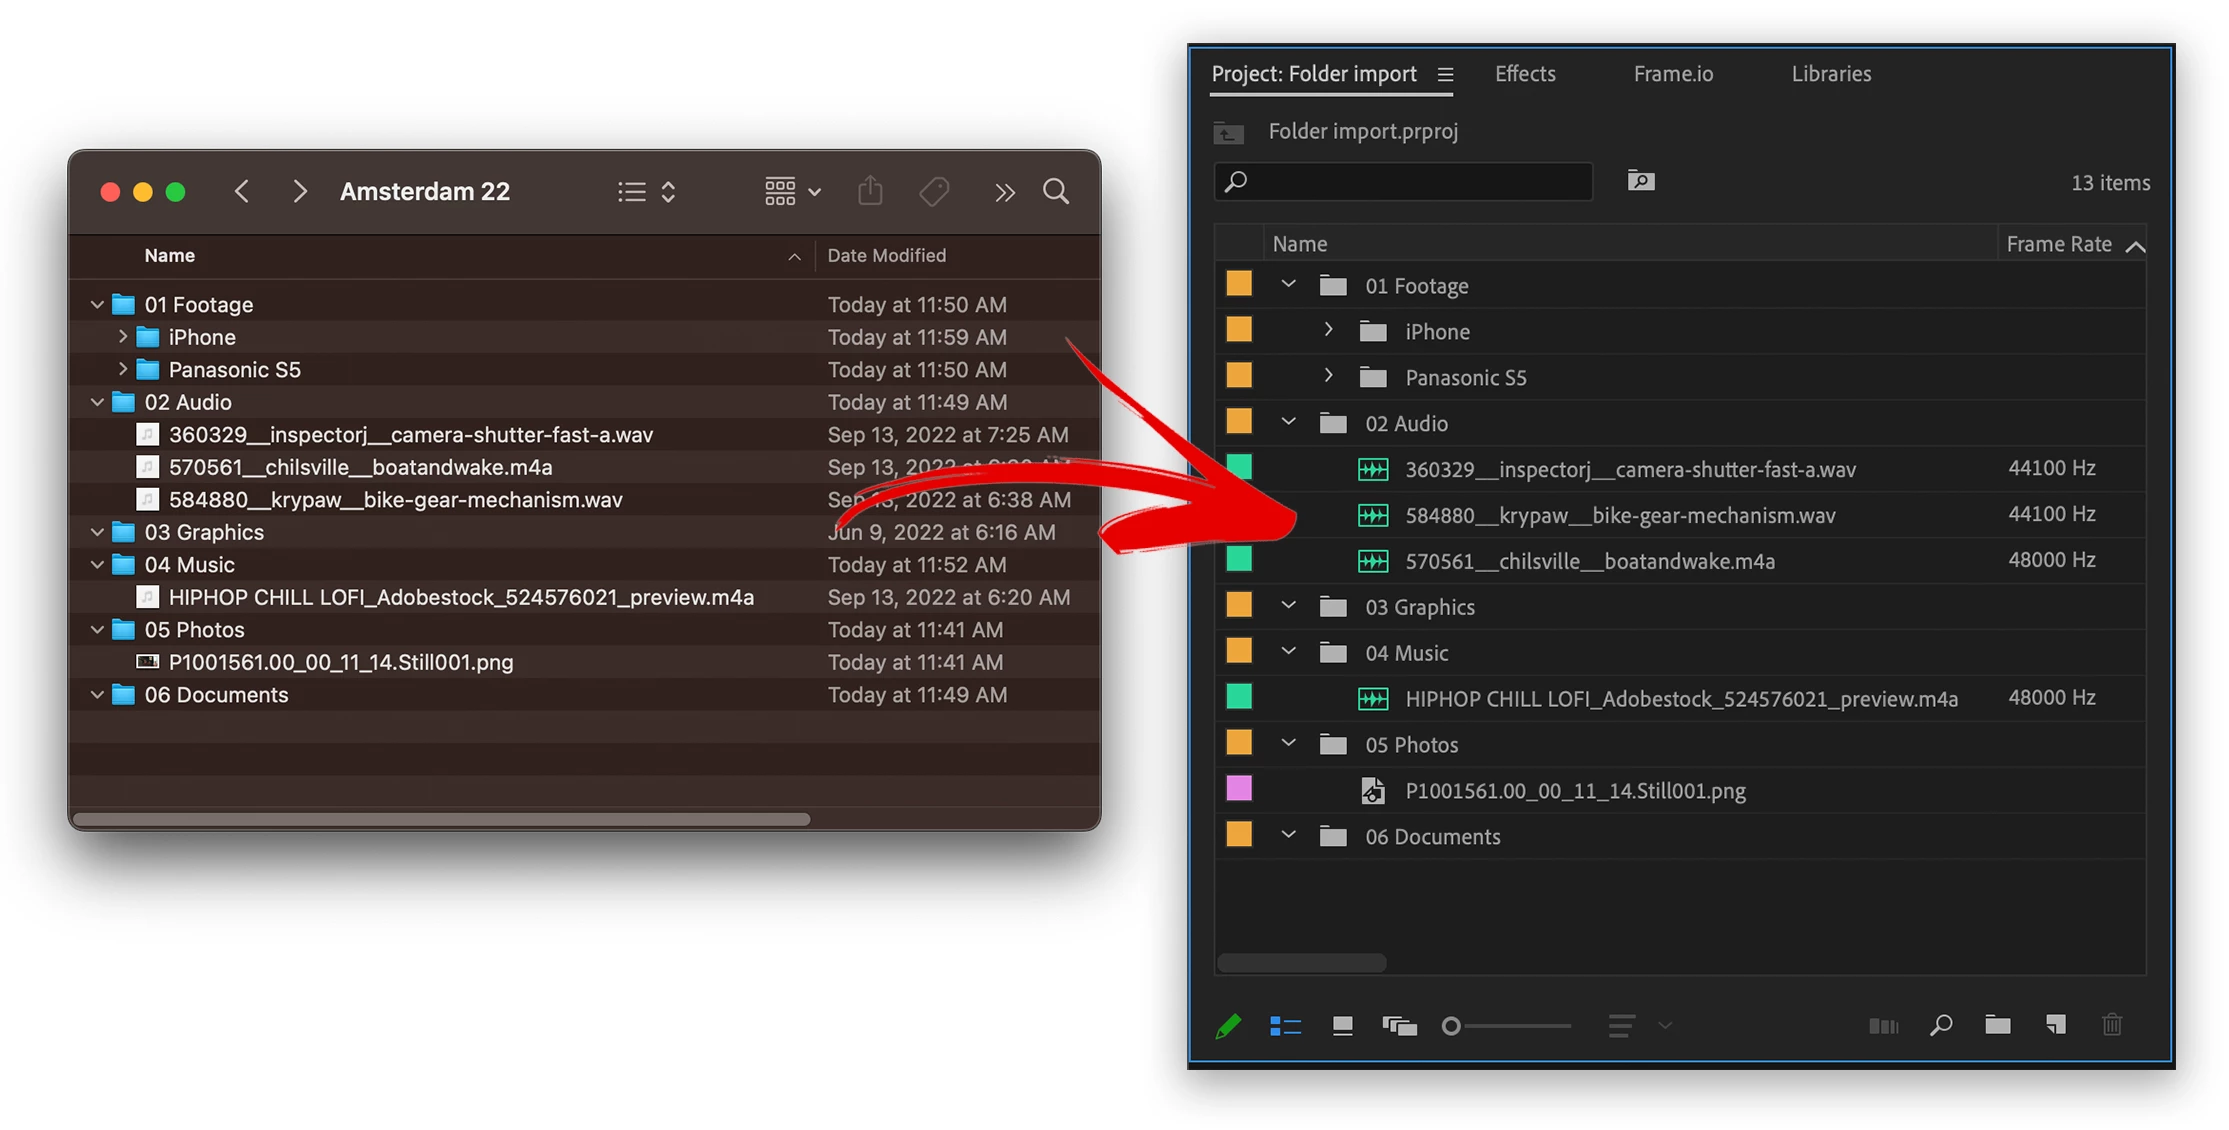
Task: Expand iPhone bin in project panel
Action: pos(1328,331)
